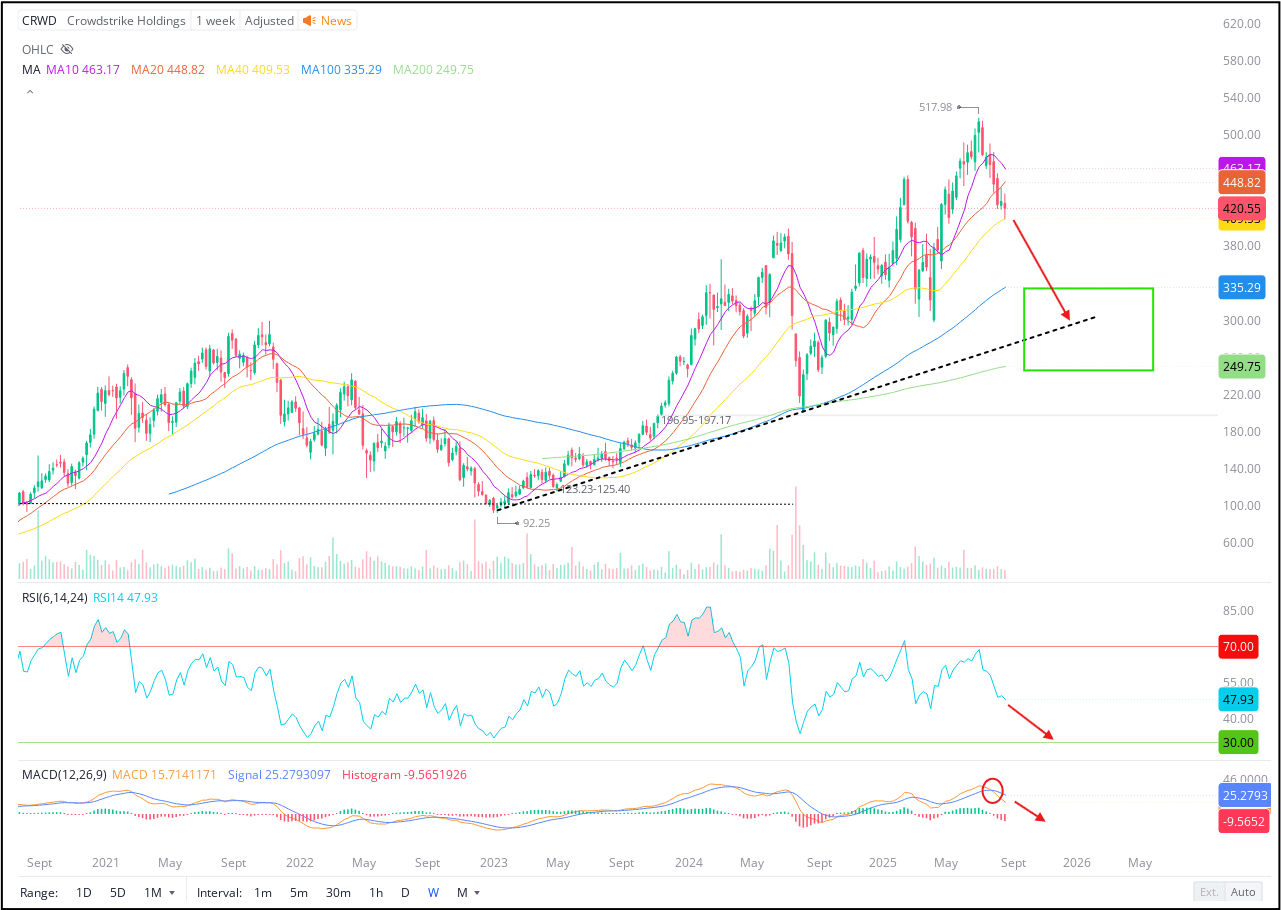
Task: Hide the OHLC display using the eye icon
Action: pos(66,49)
